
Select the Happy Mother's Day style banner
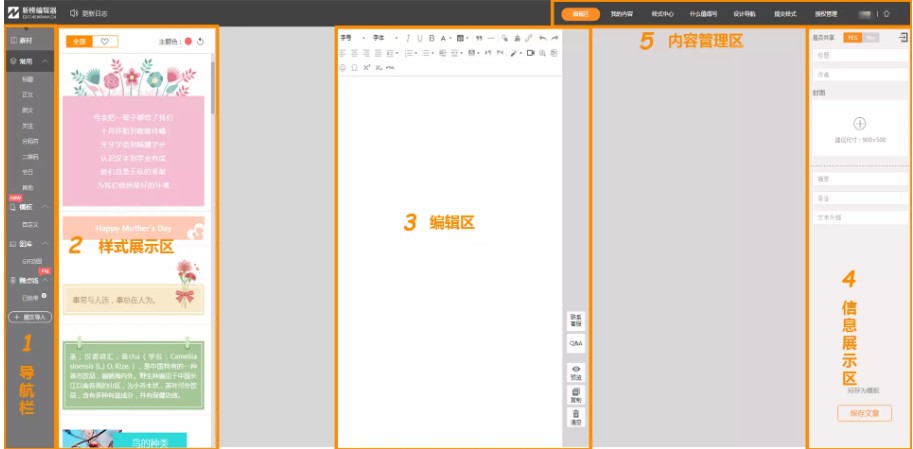click(133, 228)
